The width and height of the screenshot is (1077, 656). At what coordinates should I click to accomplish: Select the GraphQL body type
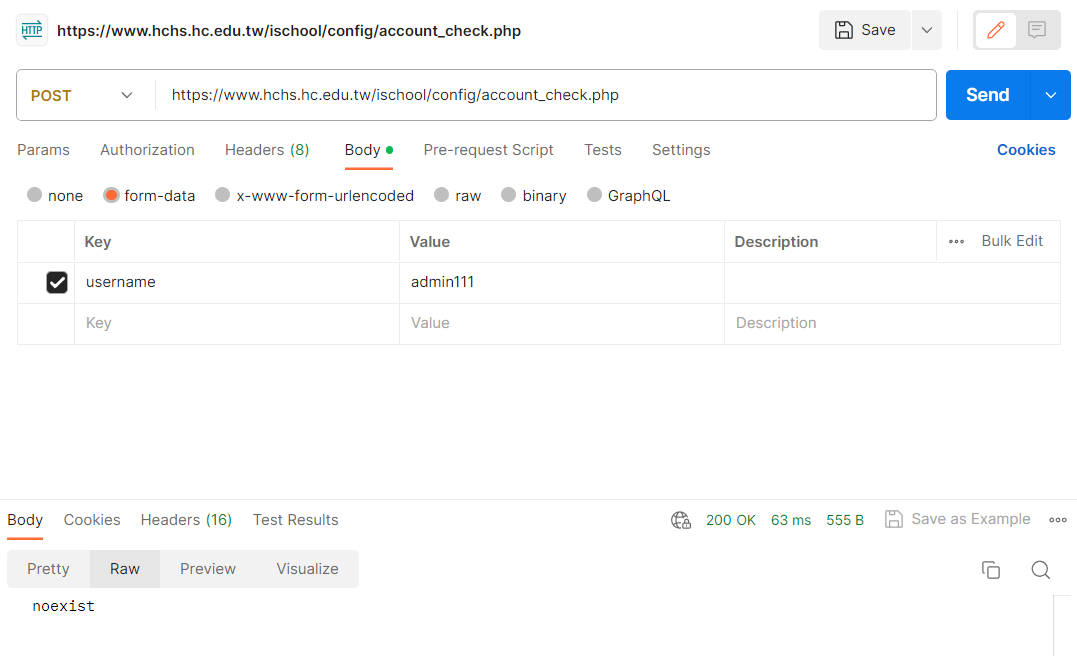point(594,195)
